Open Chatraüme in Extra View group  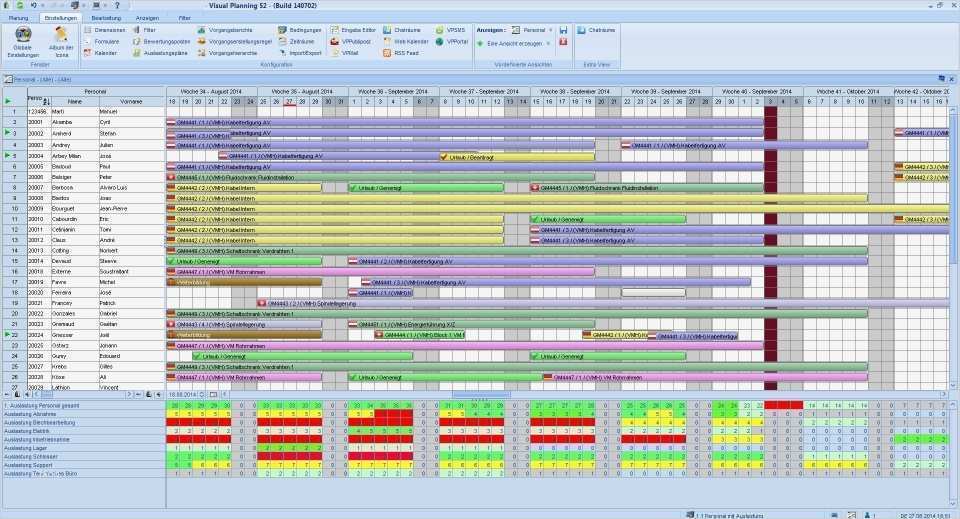click(x=596, y=30)
